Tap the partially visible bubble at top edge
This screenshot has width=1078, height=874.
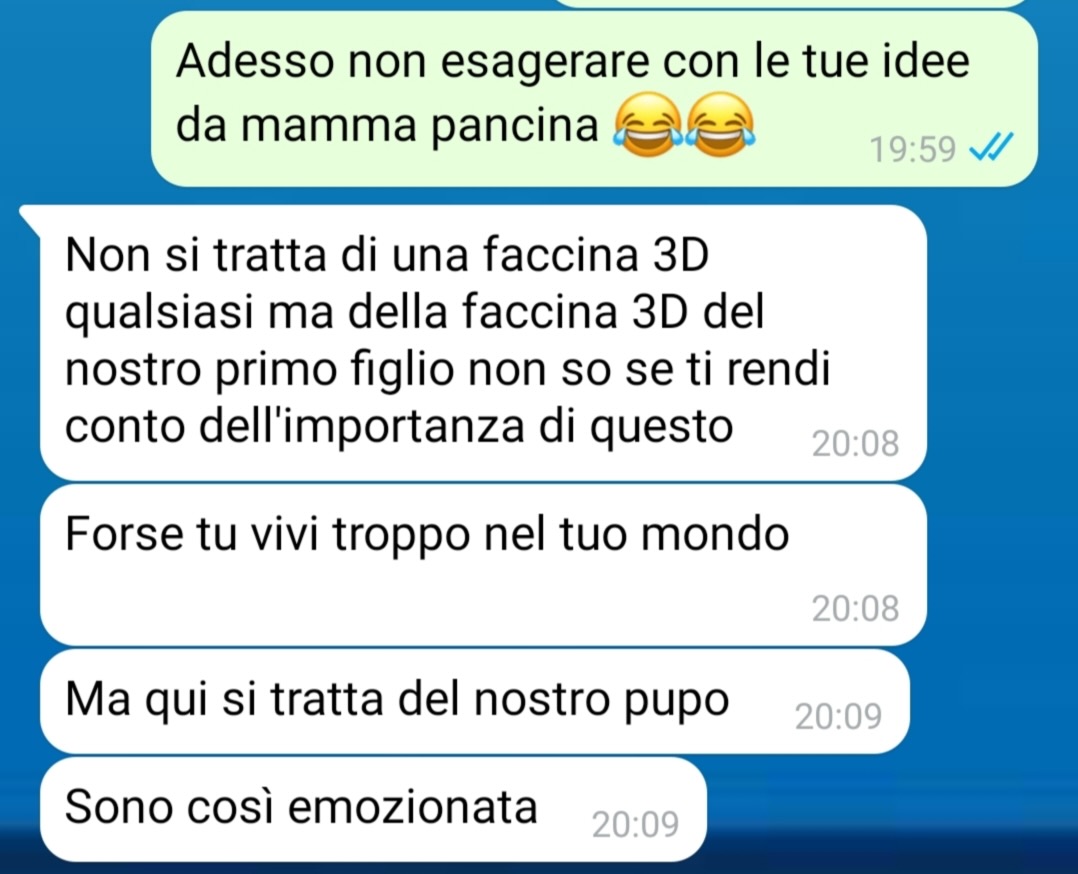[791, 3]
